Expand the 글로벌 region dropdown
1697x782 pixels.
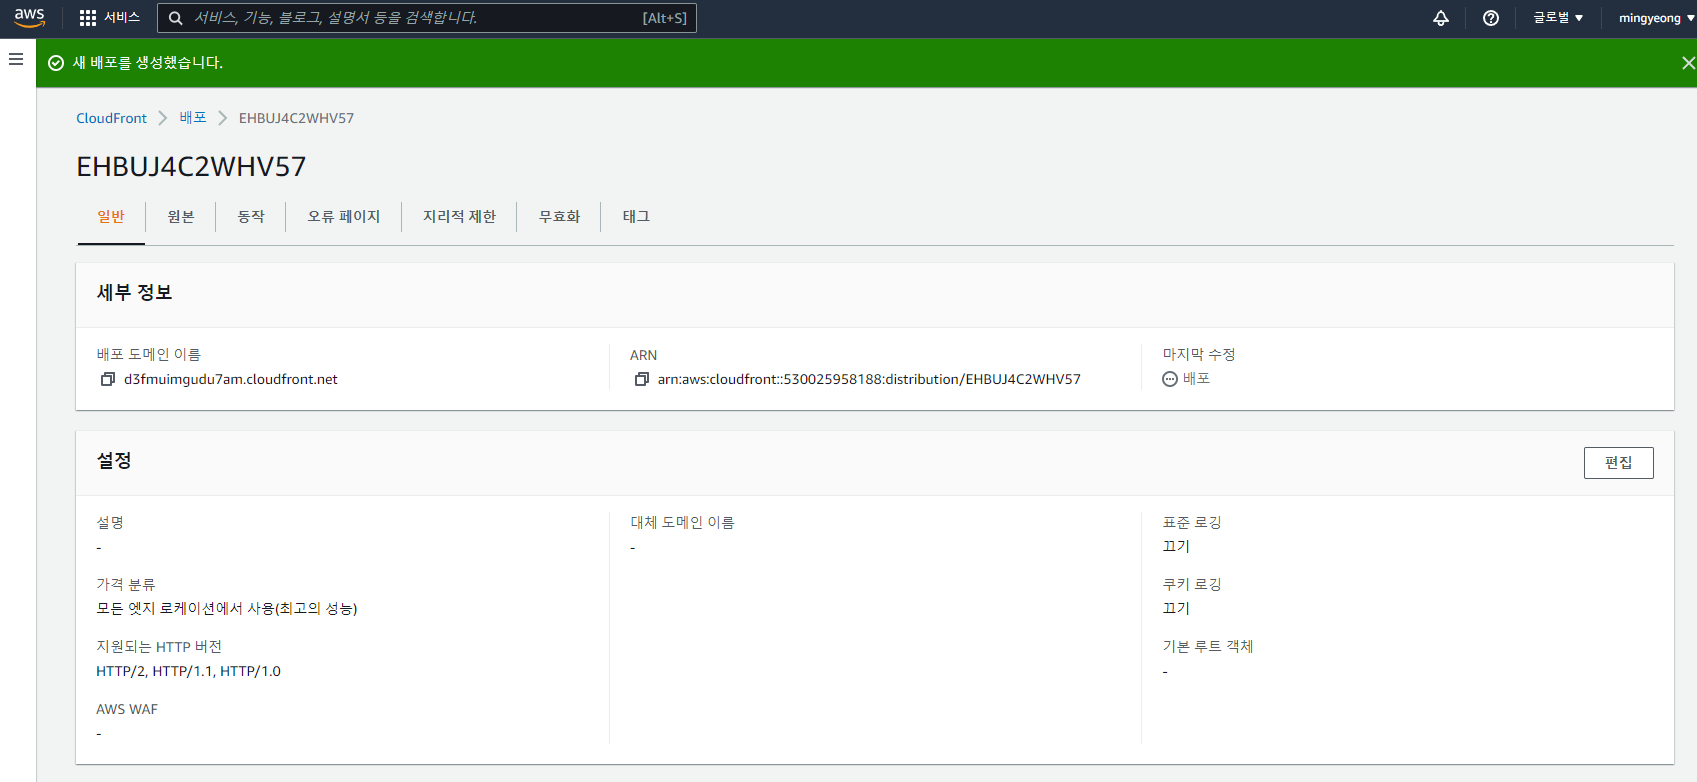[x=1558, y=18]
